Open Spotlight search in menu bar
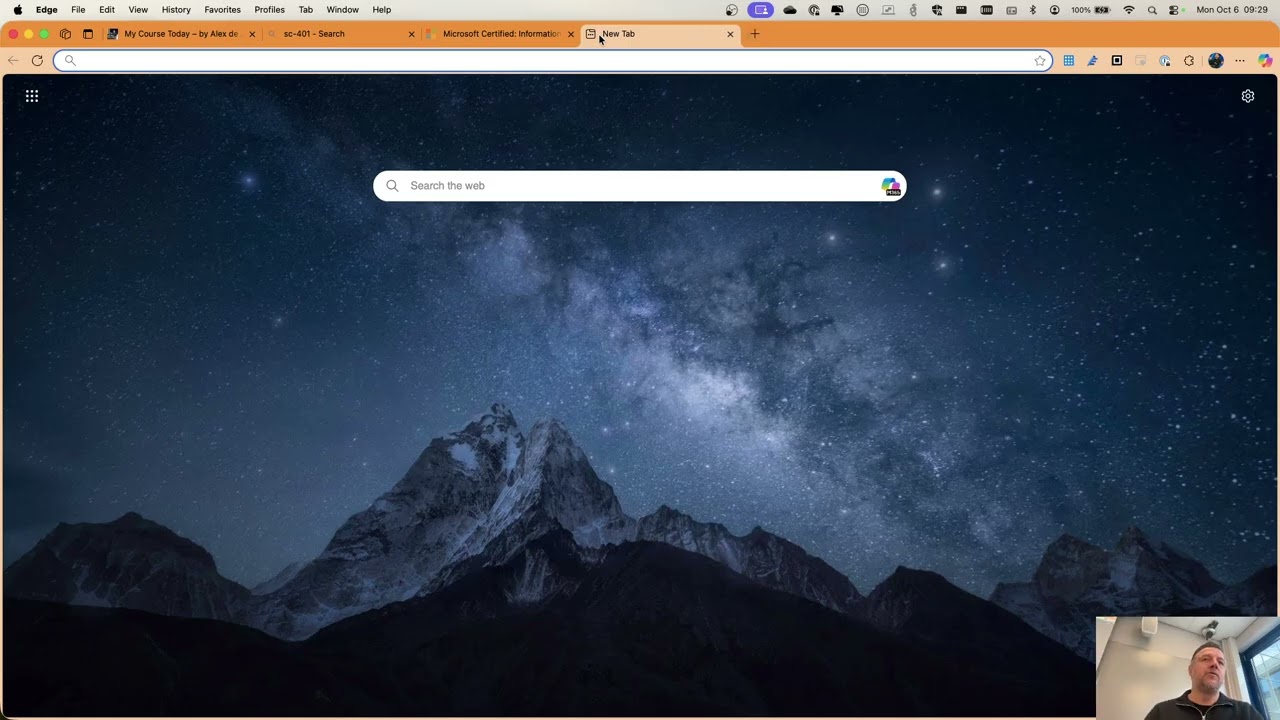1280x720 pixels. point(1152,10)
